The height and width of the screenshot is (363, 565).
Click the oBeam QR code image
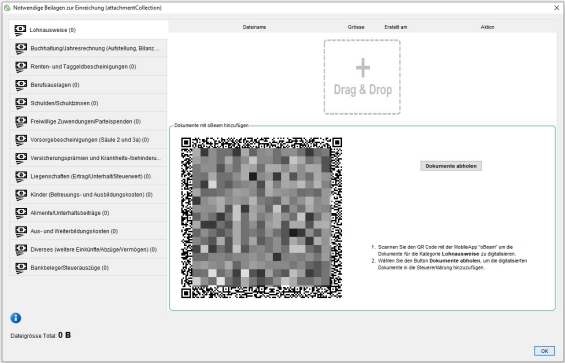click(261, 218)
